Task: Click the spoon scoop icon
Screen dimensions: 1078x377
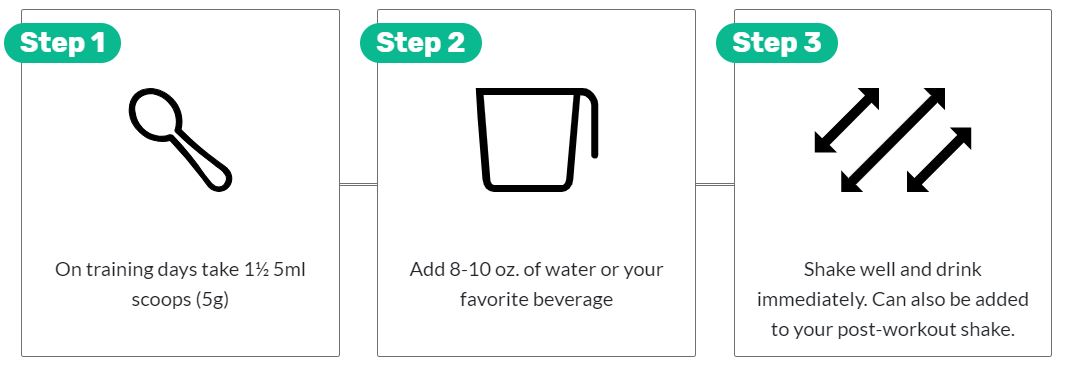Action: pos(180,140)
